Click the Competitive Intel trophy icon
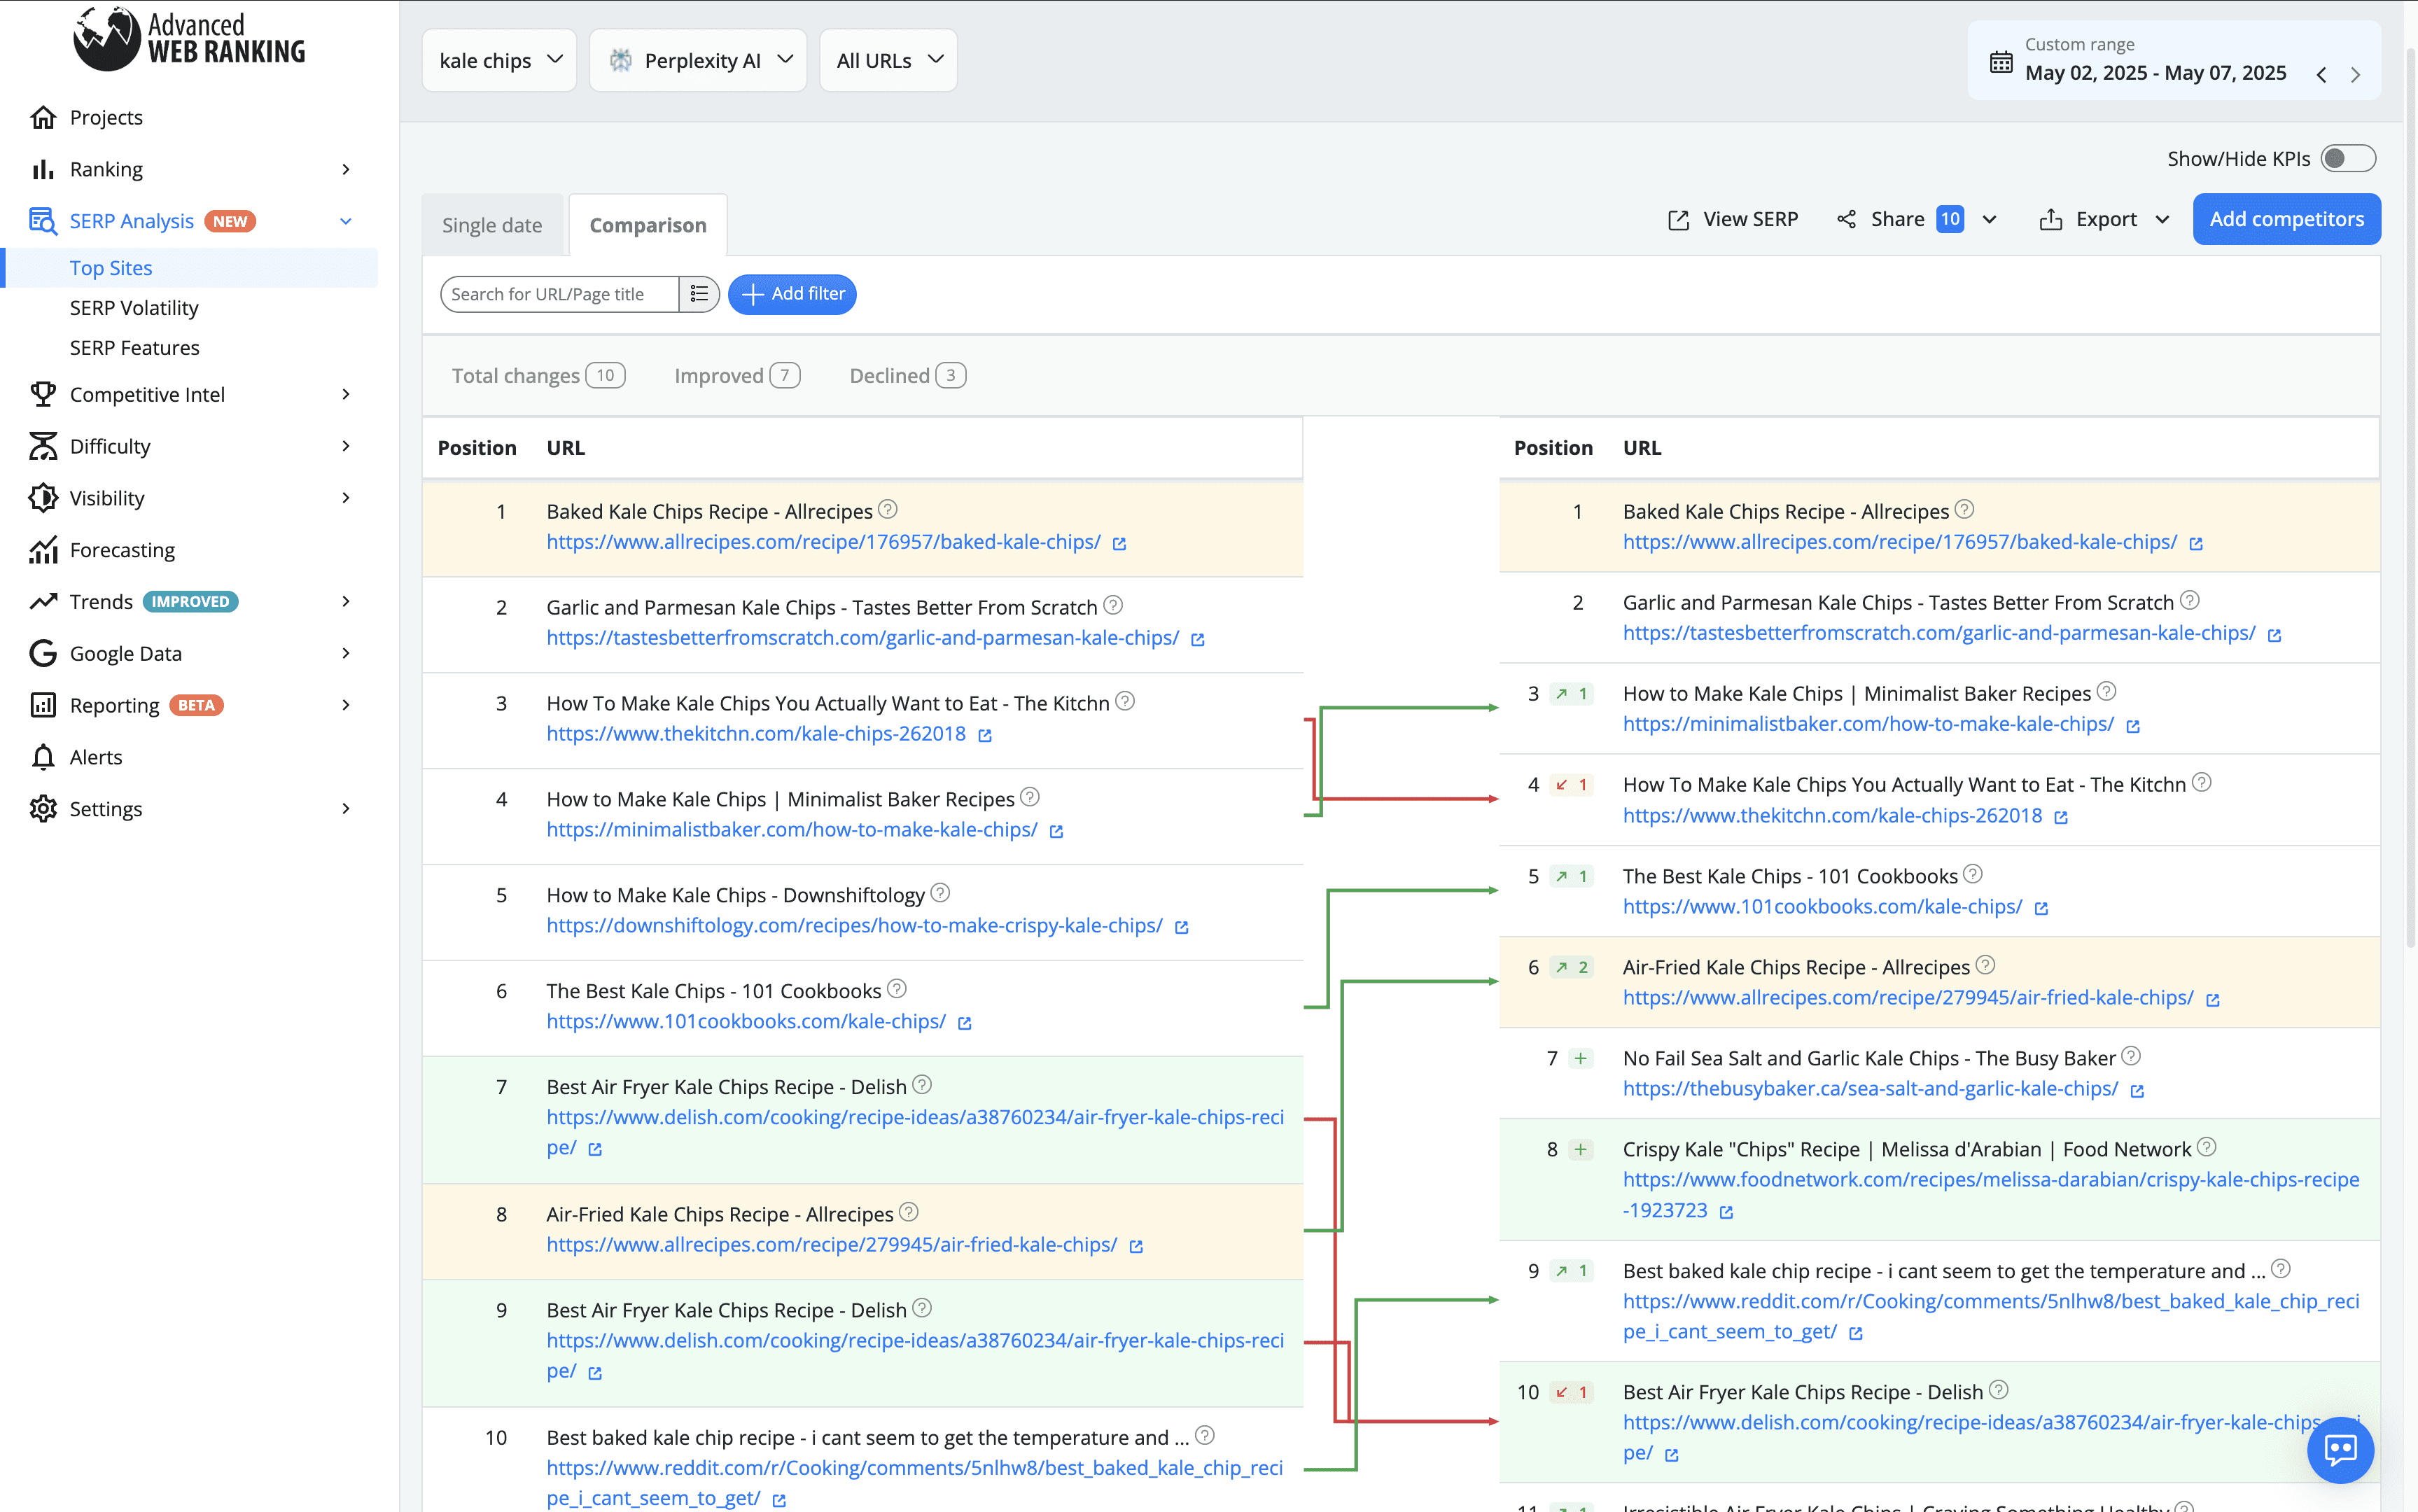The height and width of the screenshot is (1512, 2418). (x=43, y=394)
